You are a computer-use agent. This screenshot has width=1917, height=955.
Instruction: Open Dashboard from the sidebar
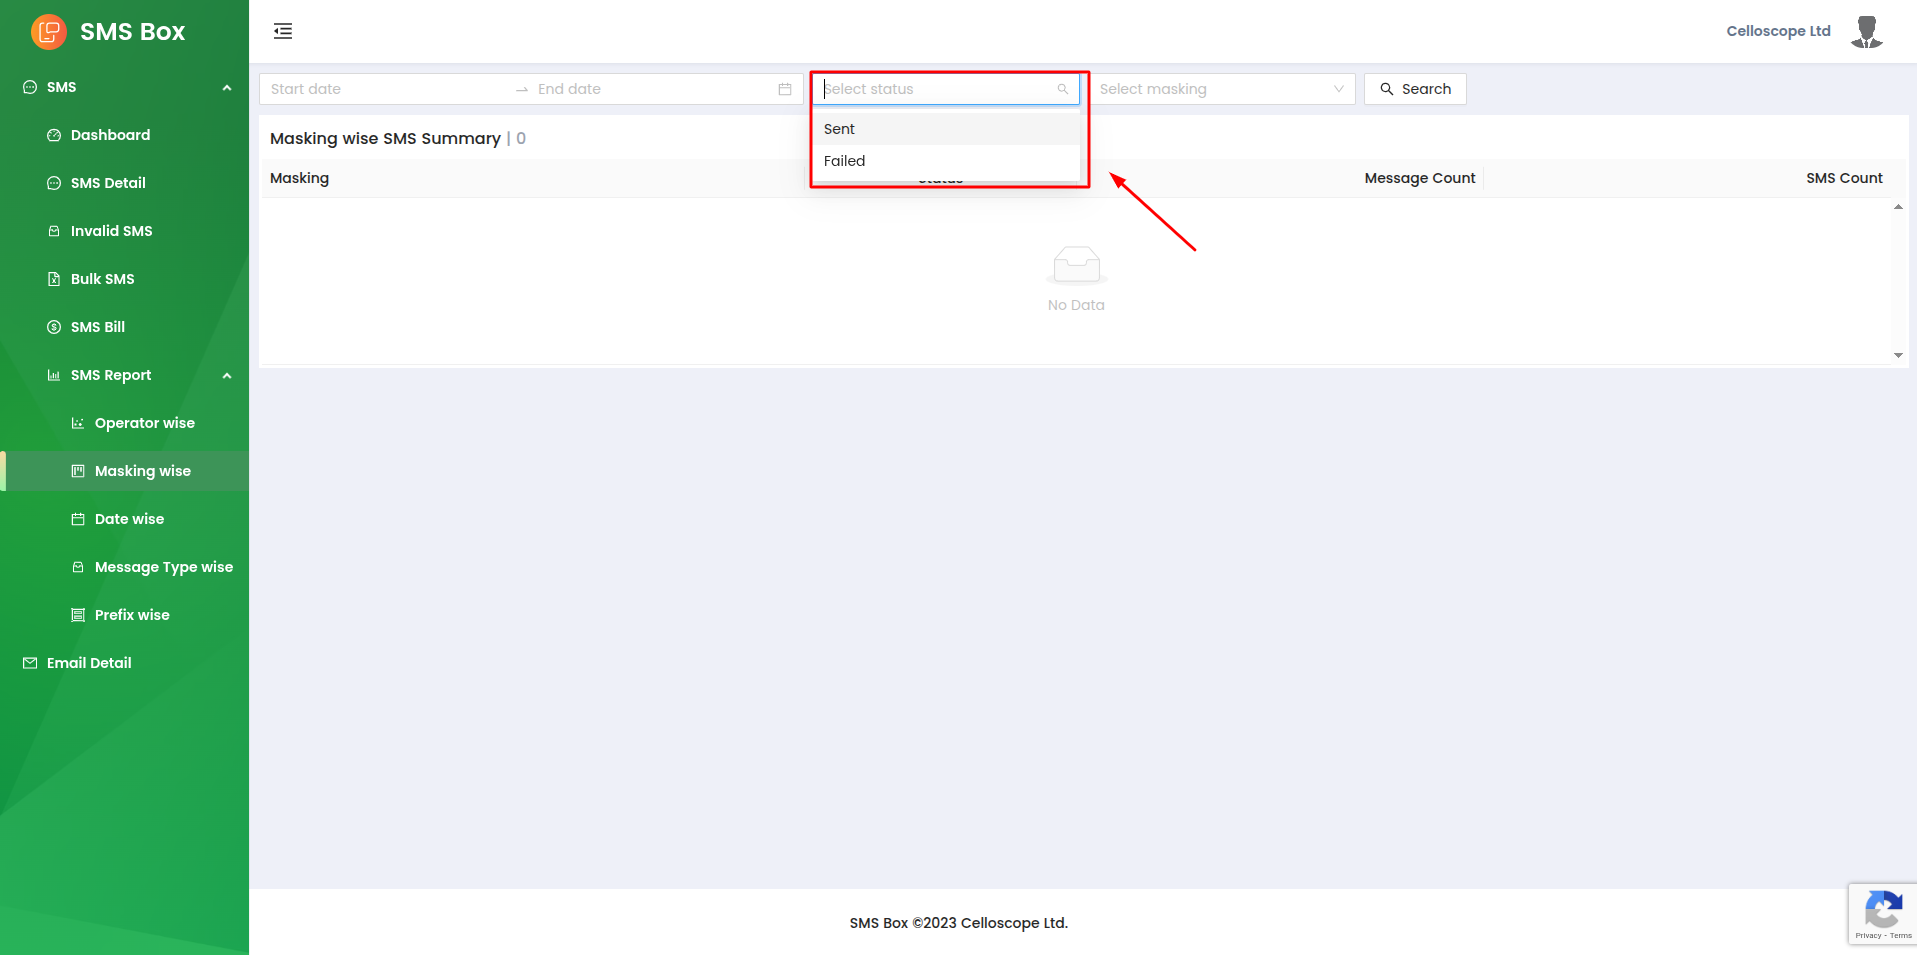coord(110,135)
